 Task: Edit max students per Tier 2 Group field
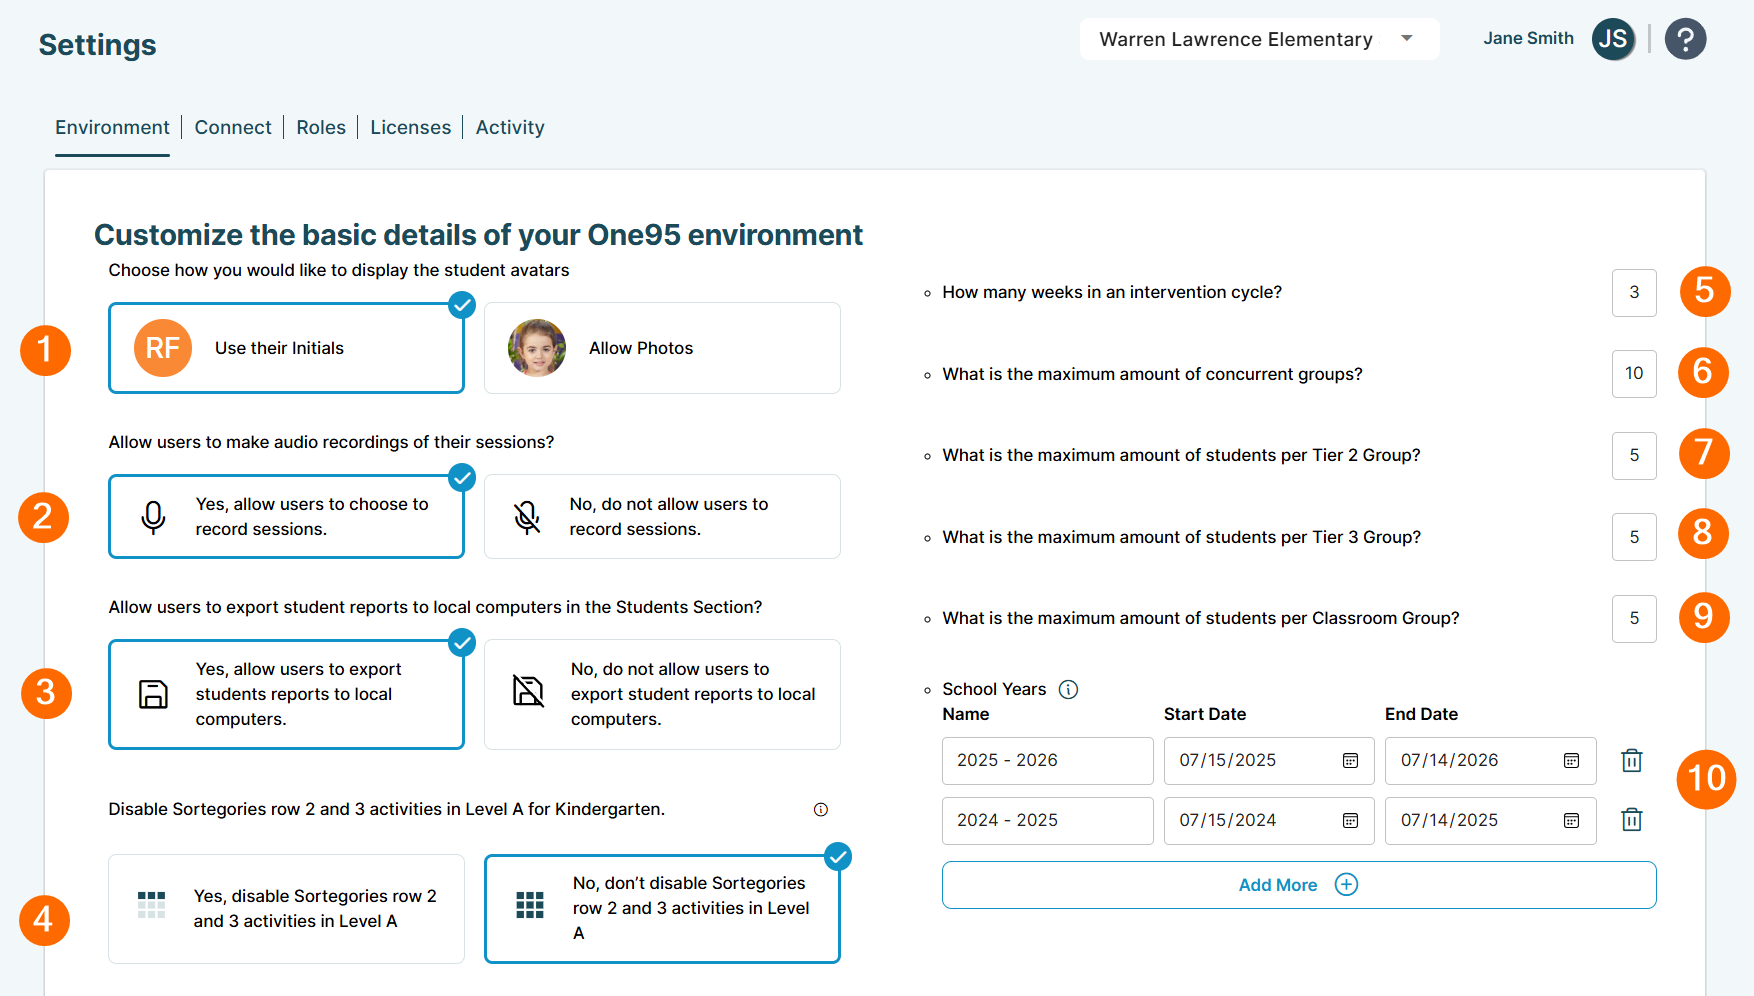1634,456
